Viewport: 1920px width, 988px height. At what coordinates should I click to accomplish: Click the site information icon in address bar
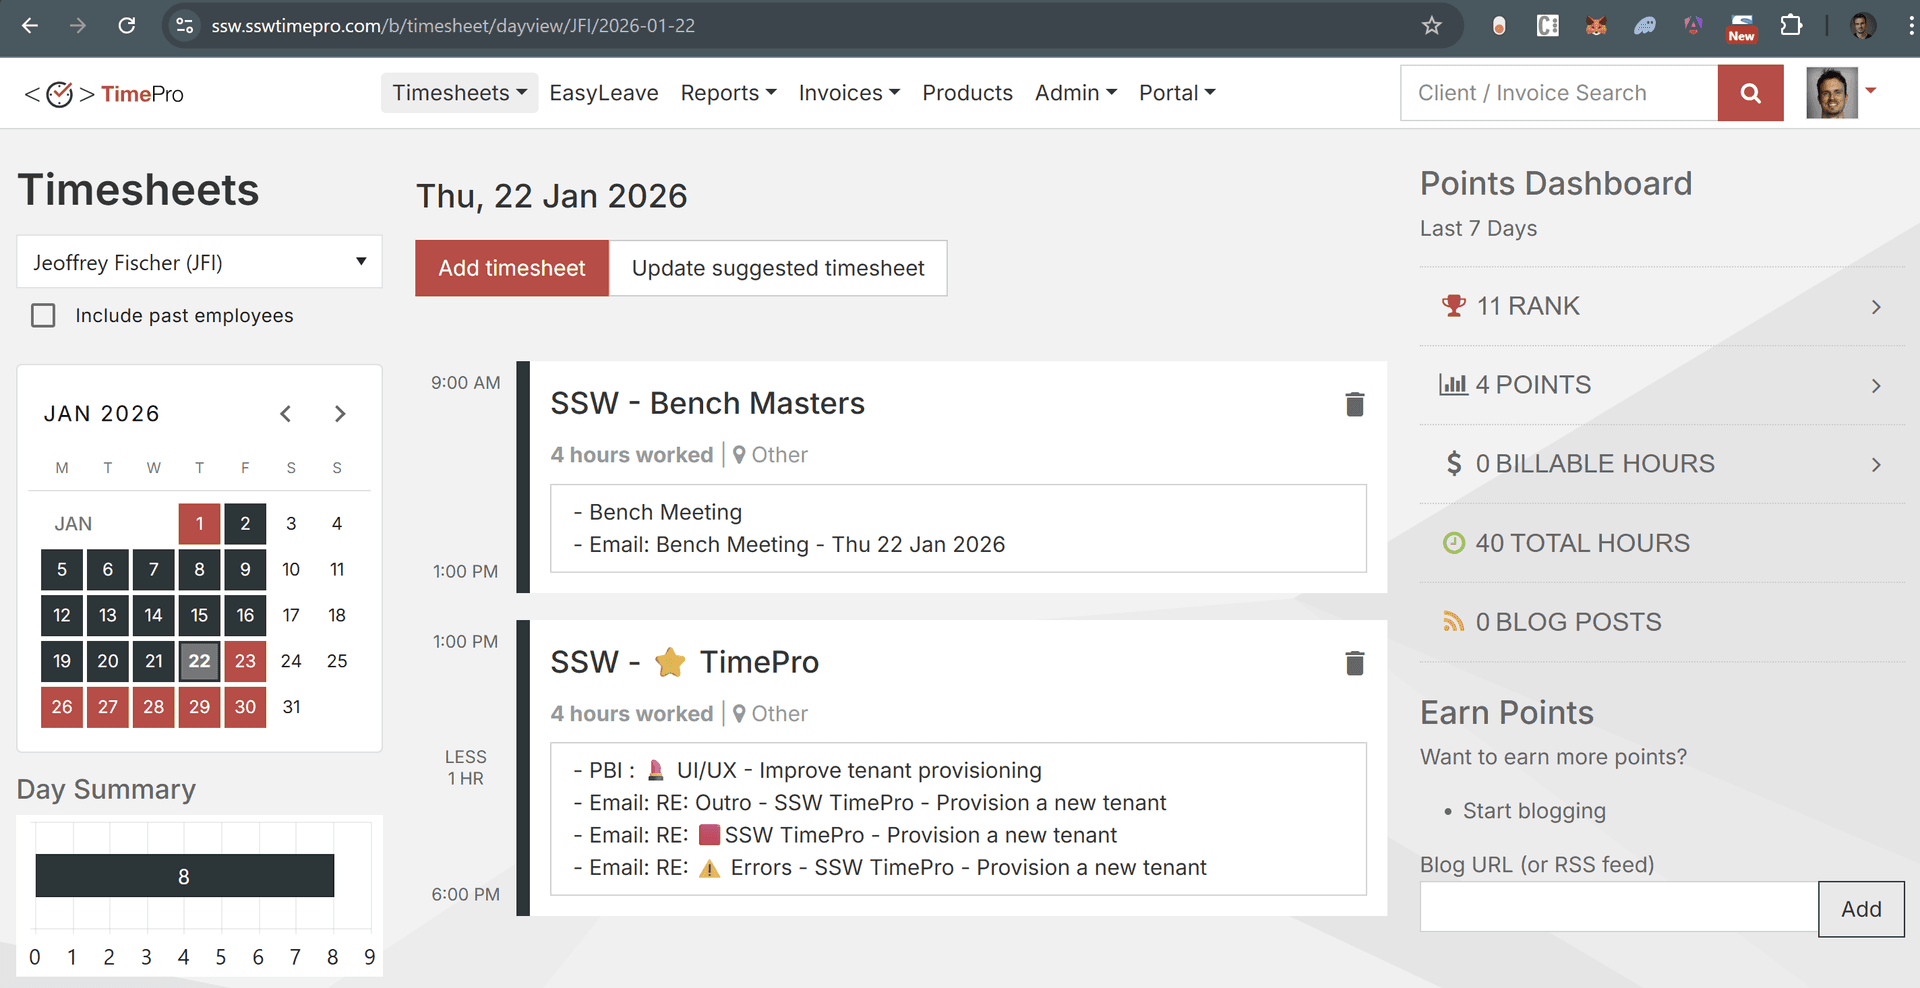coord(185,26)
